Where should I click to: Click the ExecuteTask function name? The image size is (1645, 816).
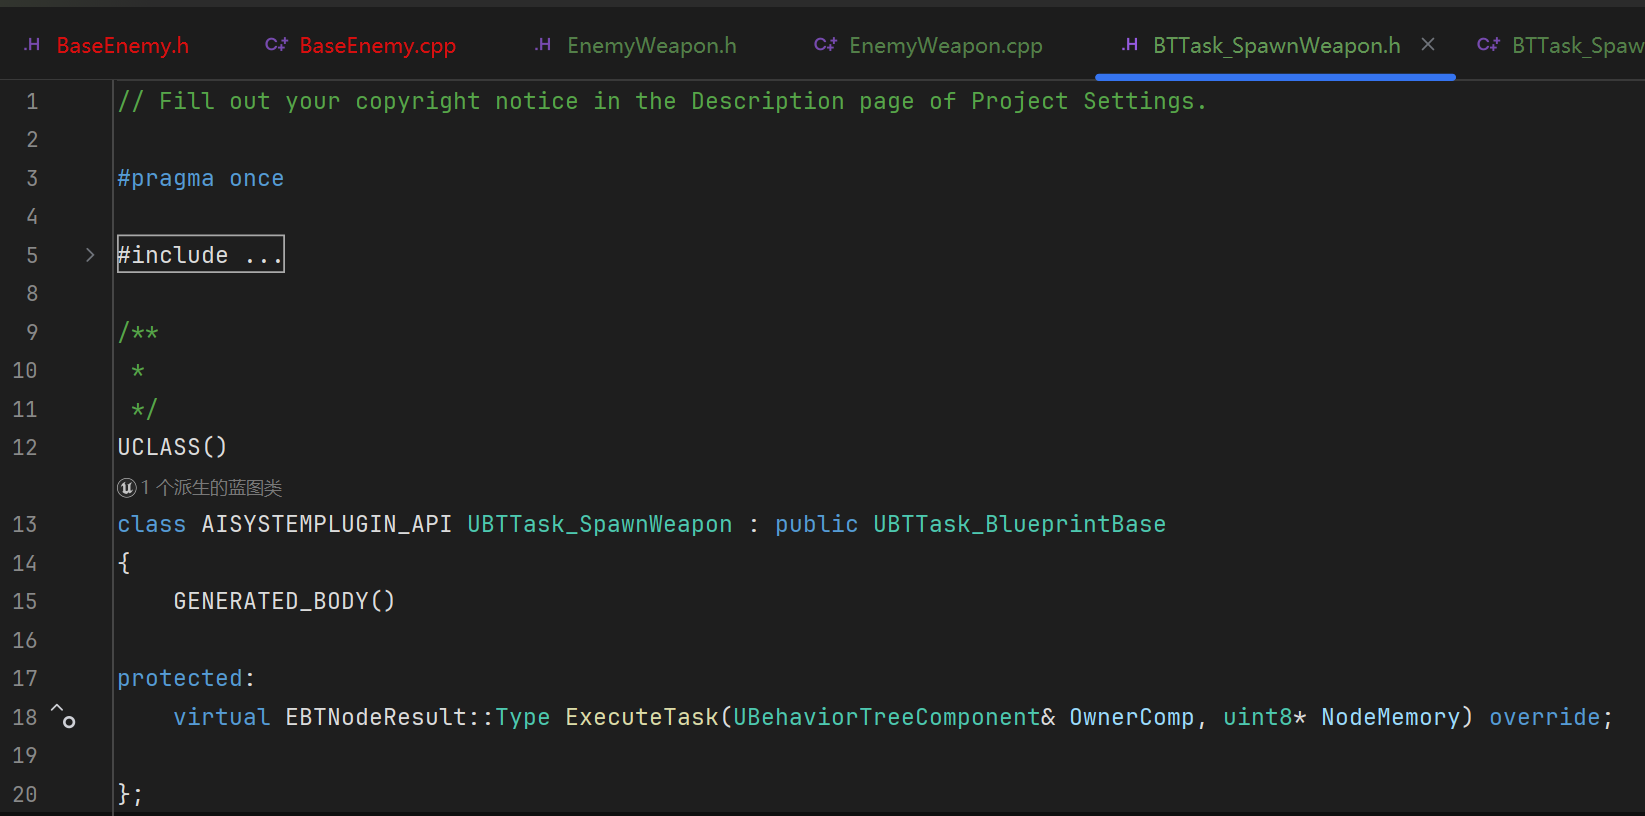point(642,717)
